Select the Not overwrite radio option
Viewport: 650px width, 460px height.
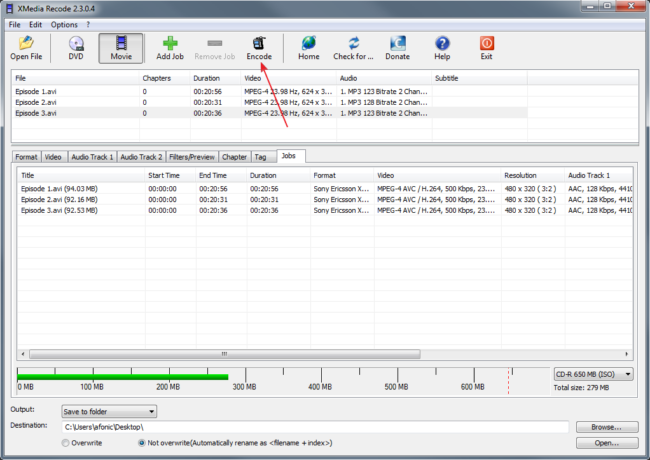point(141,442)
